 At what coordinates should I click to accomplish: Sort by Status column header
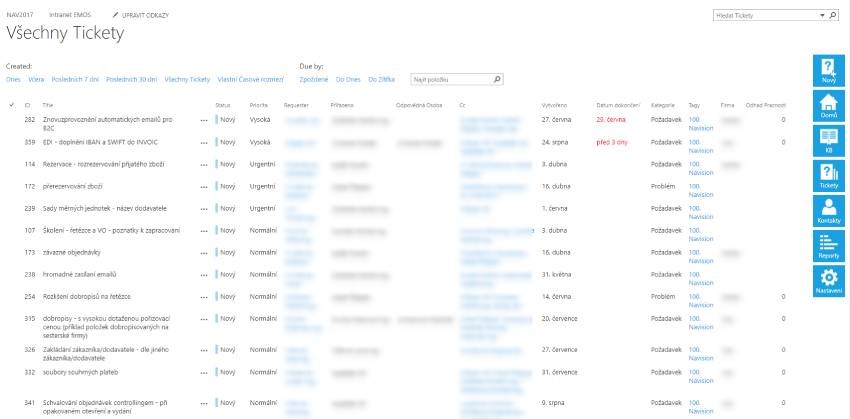[x=223, y=105]
